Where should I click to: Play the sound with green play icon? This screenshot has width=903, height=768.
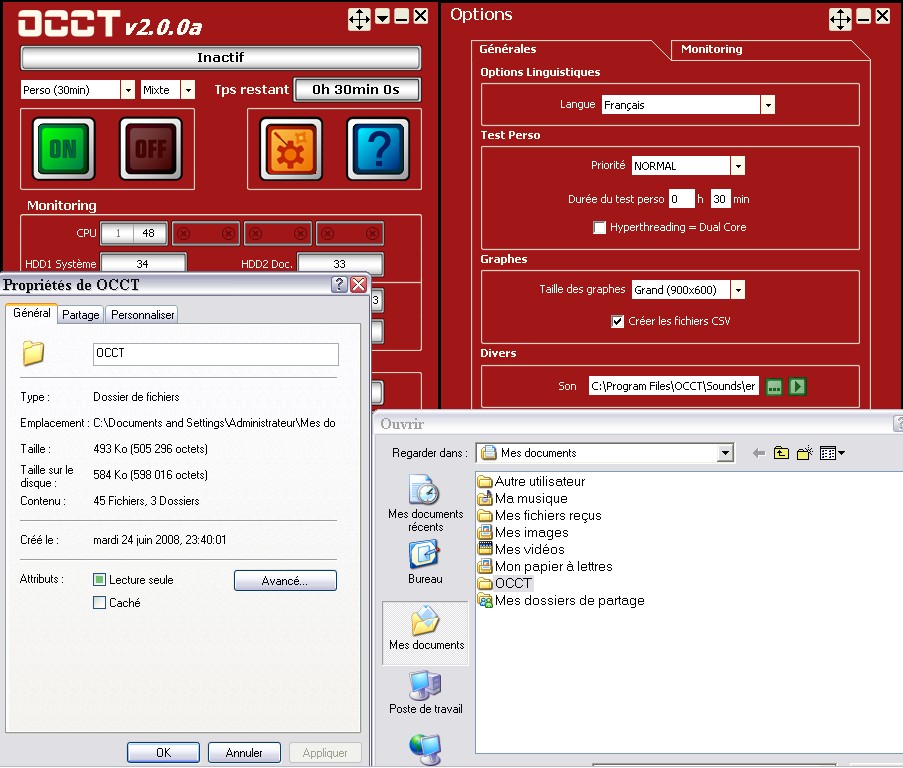[798, 386]
